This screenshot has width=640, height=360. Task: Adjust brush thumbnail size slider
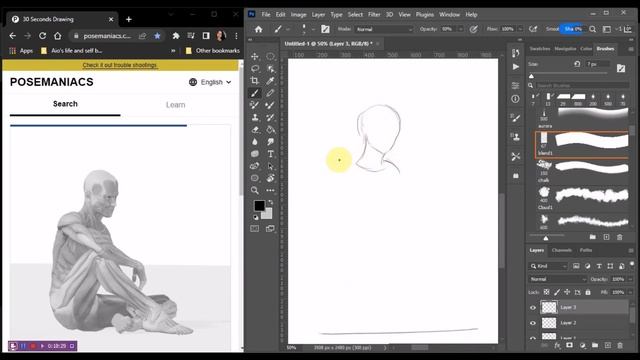tap(546, 238)
